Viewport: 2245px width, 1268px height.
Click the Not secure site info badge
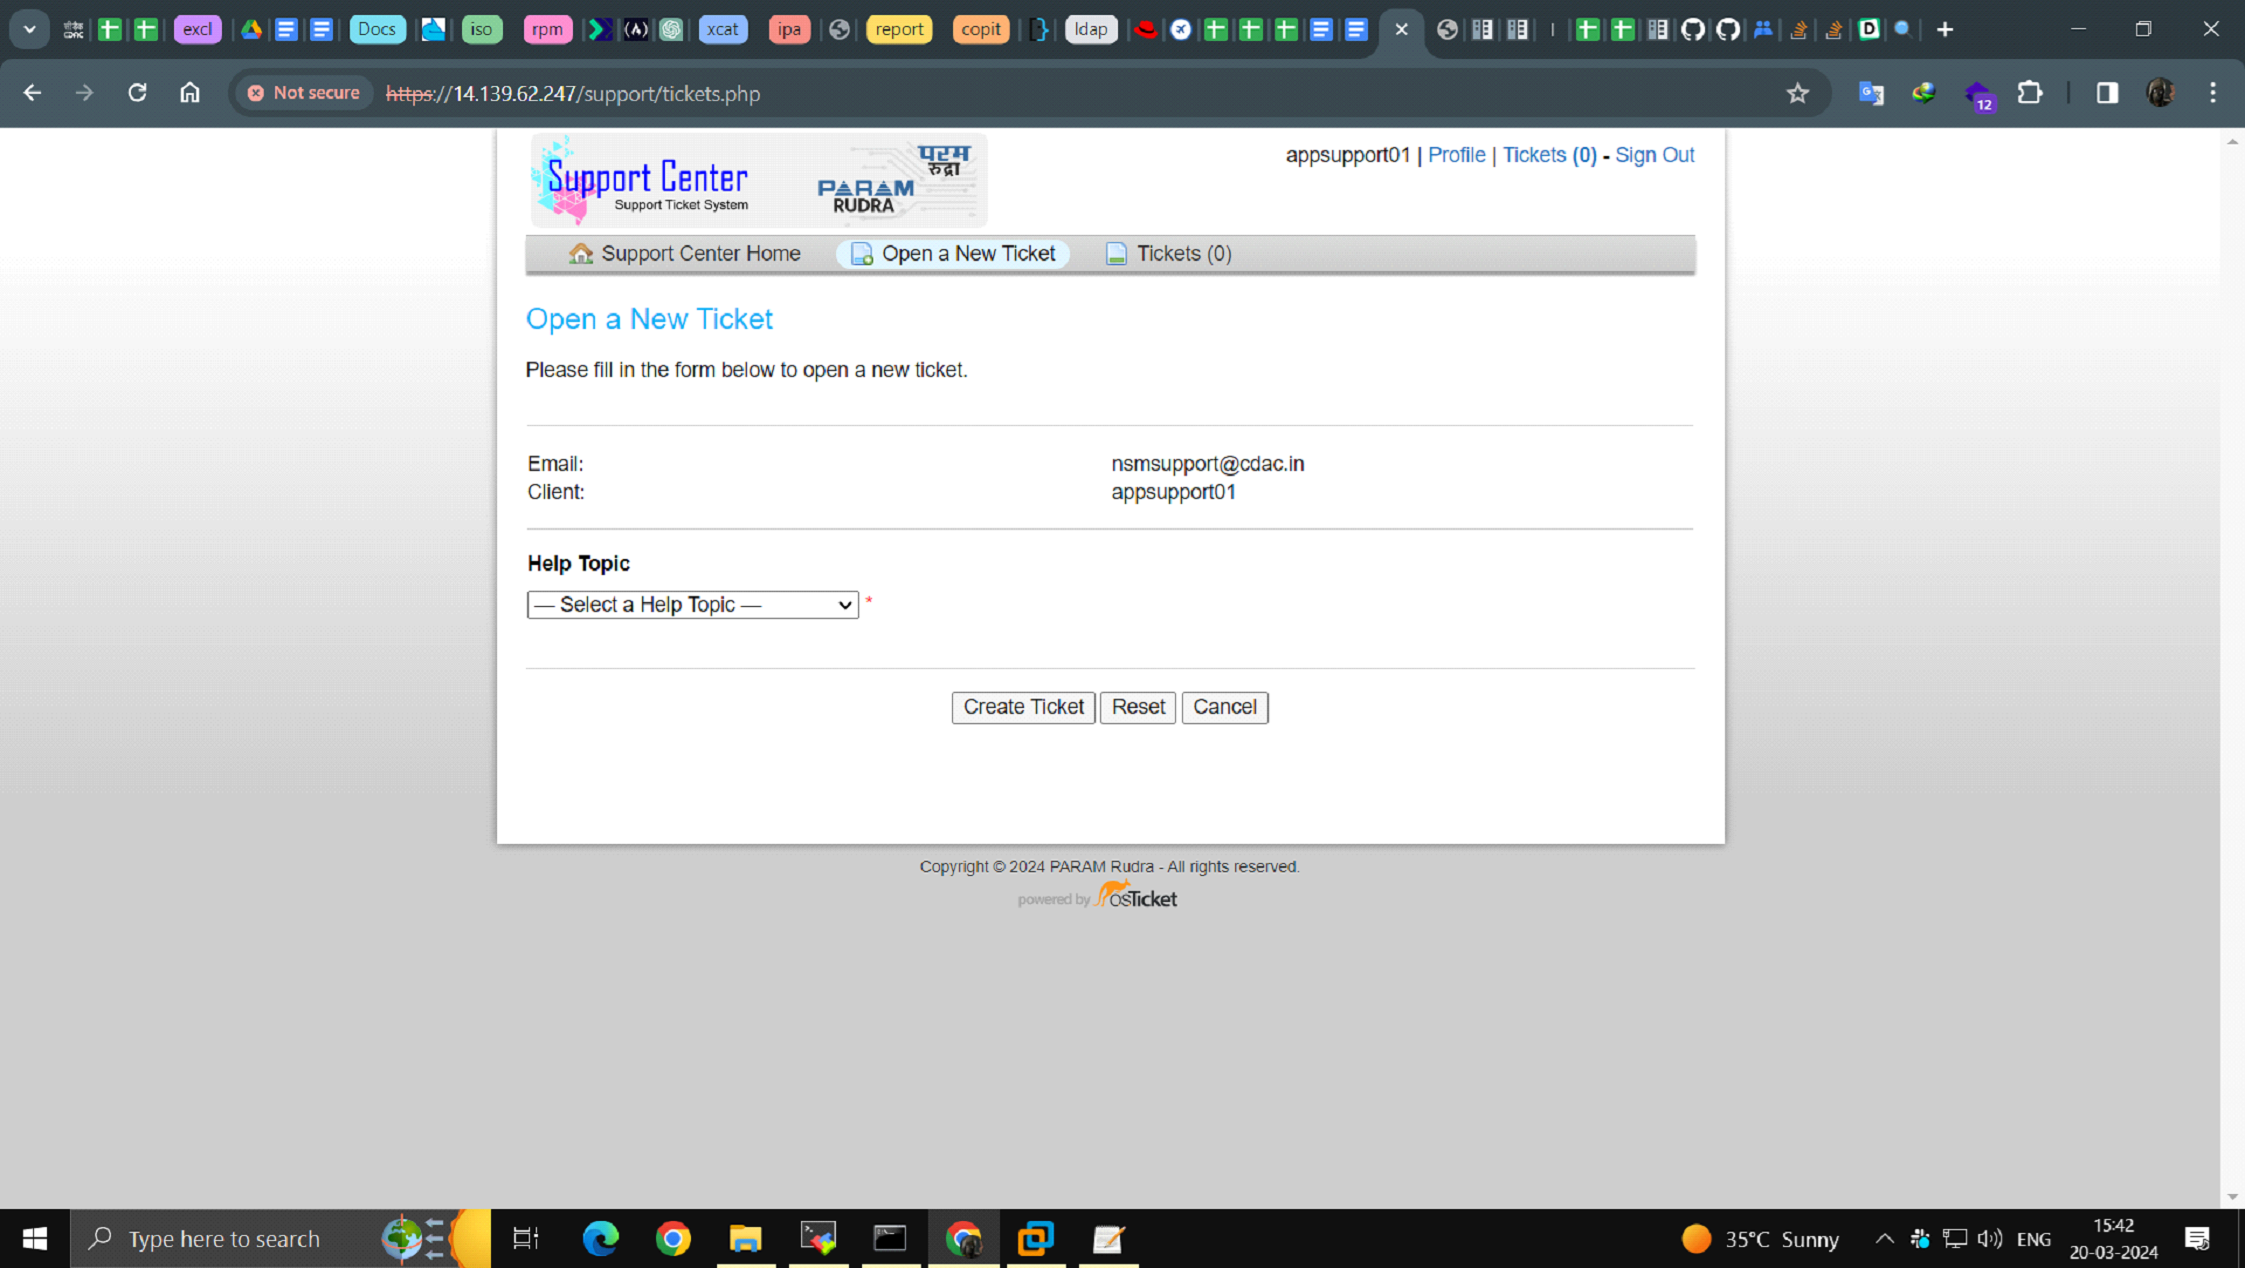tap(304, 93)
